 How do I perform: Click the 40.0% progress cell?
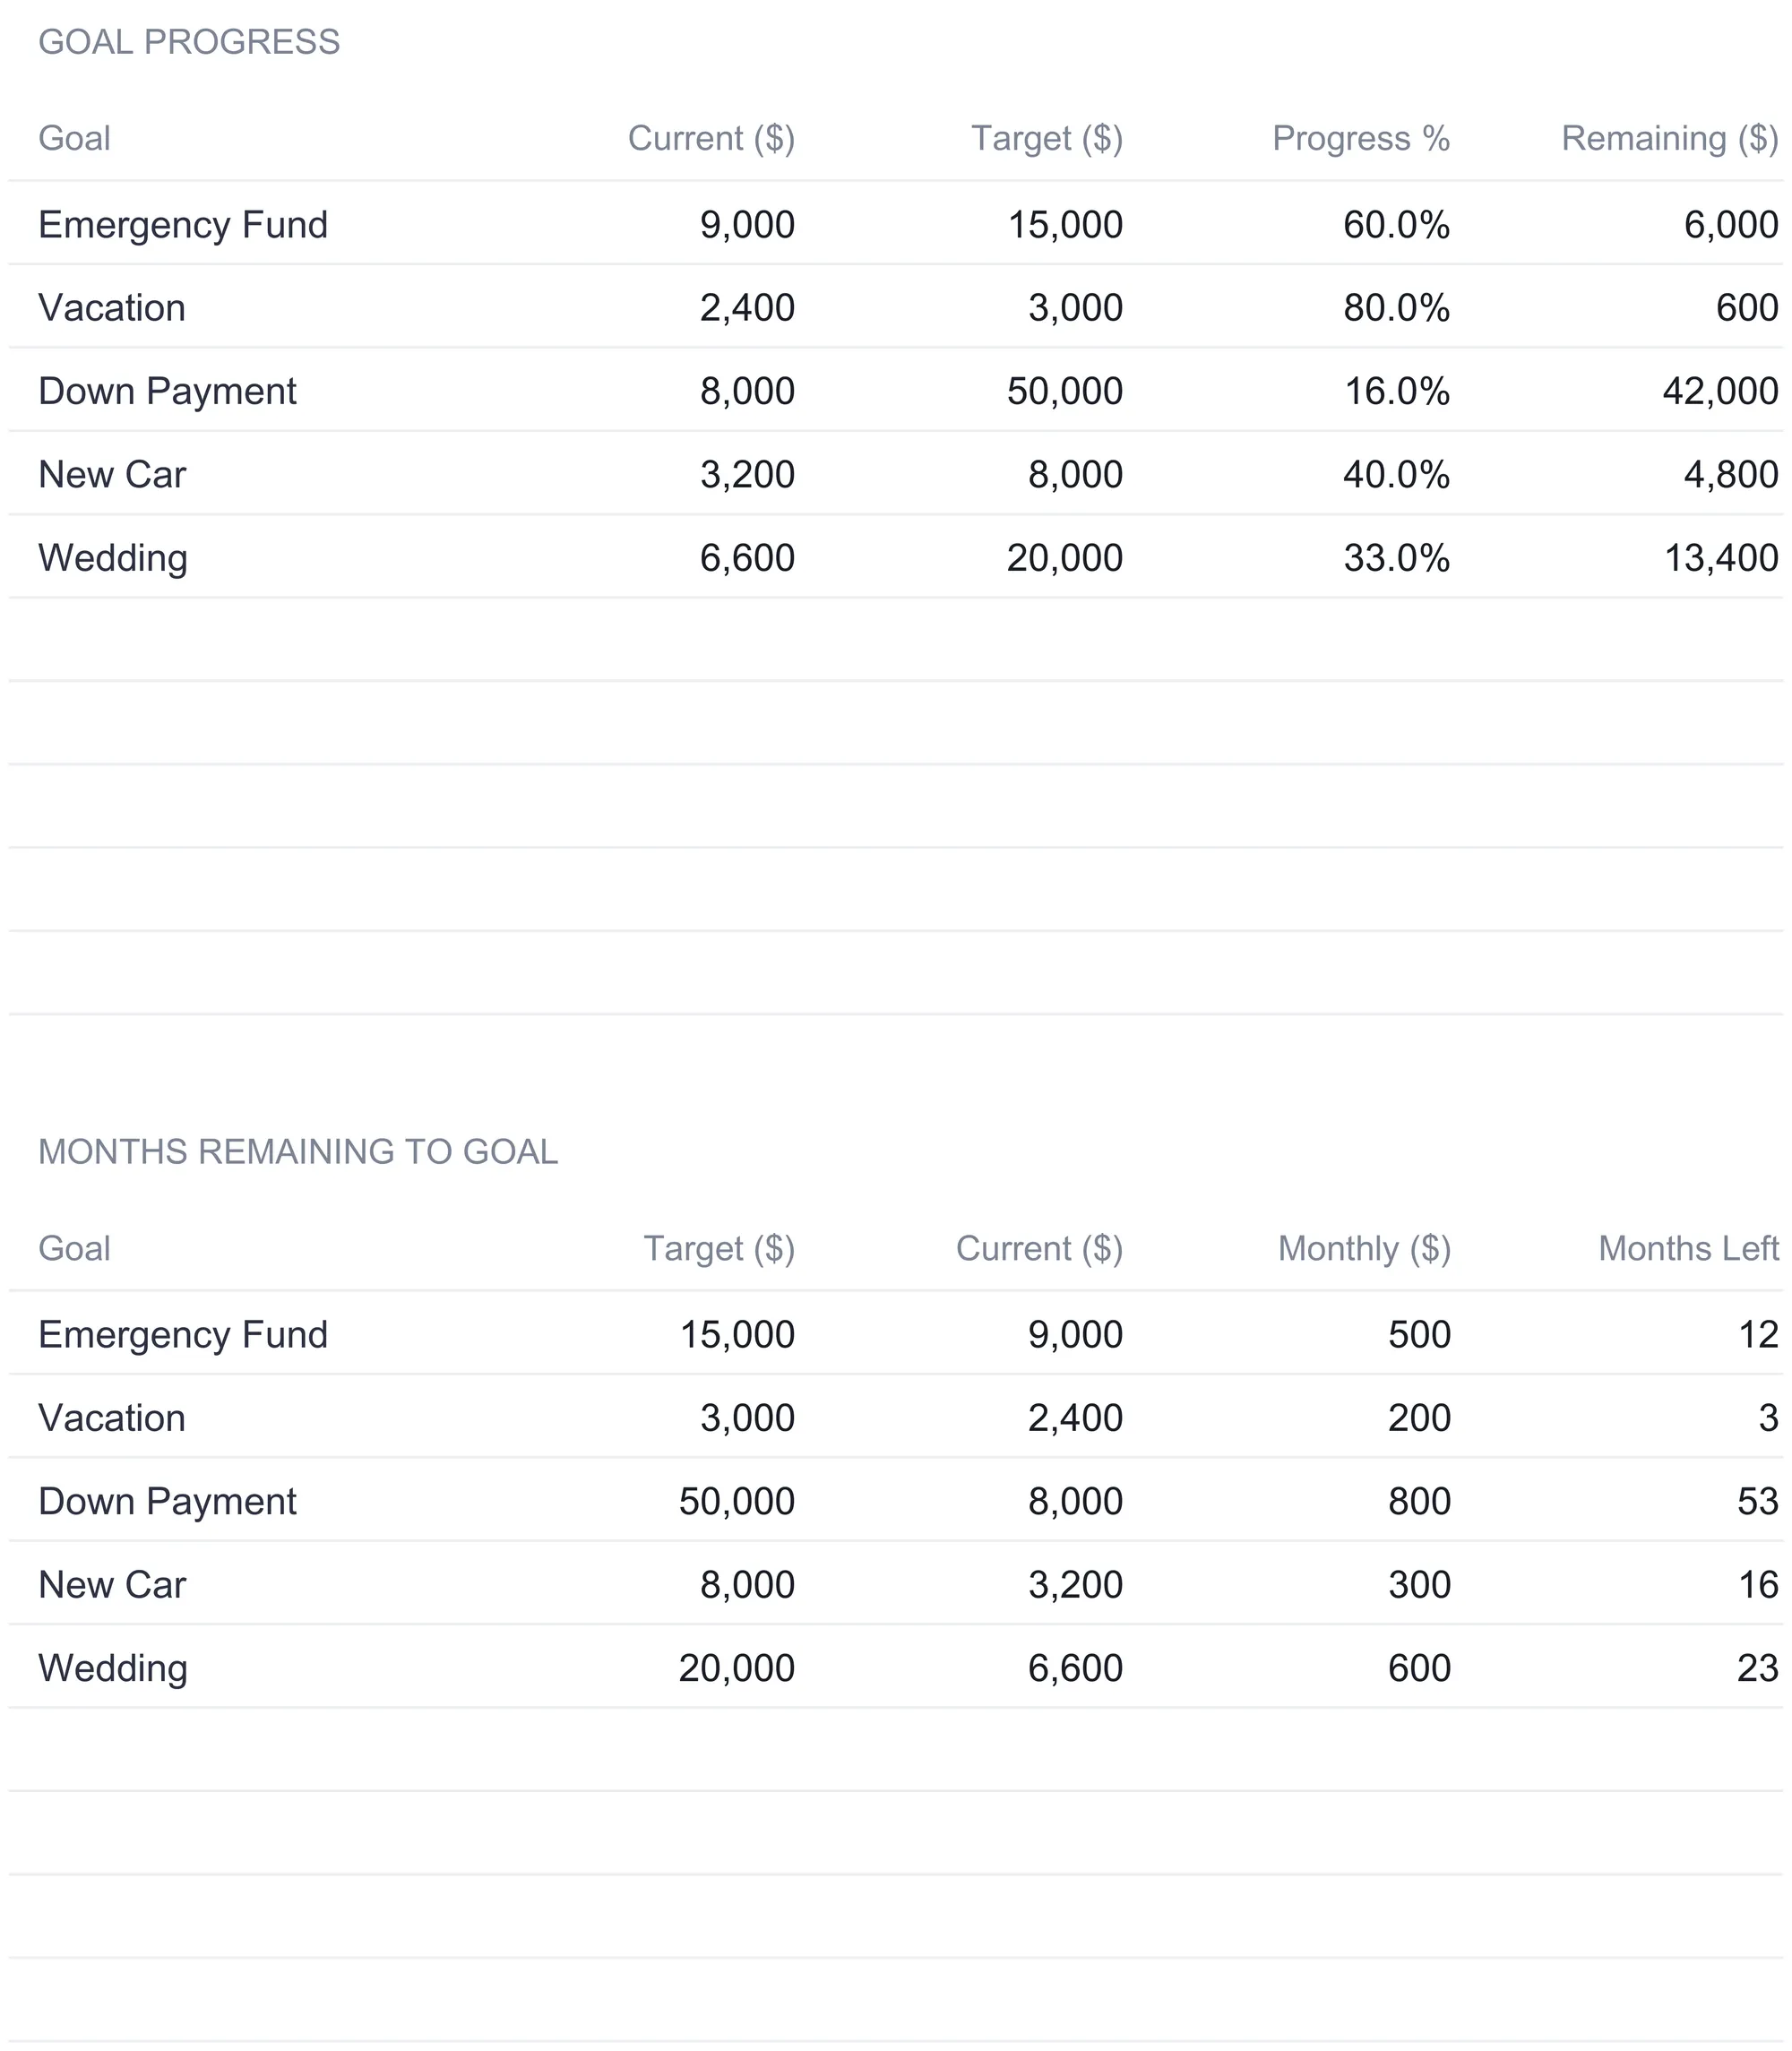[1396, 474]
